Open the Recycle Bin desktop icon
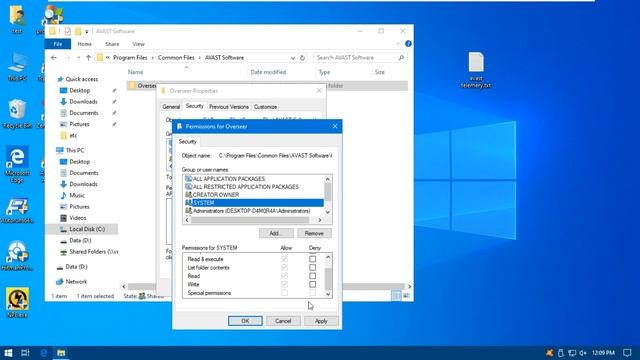 17,114
